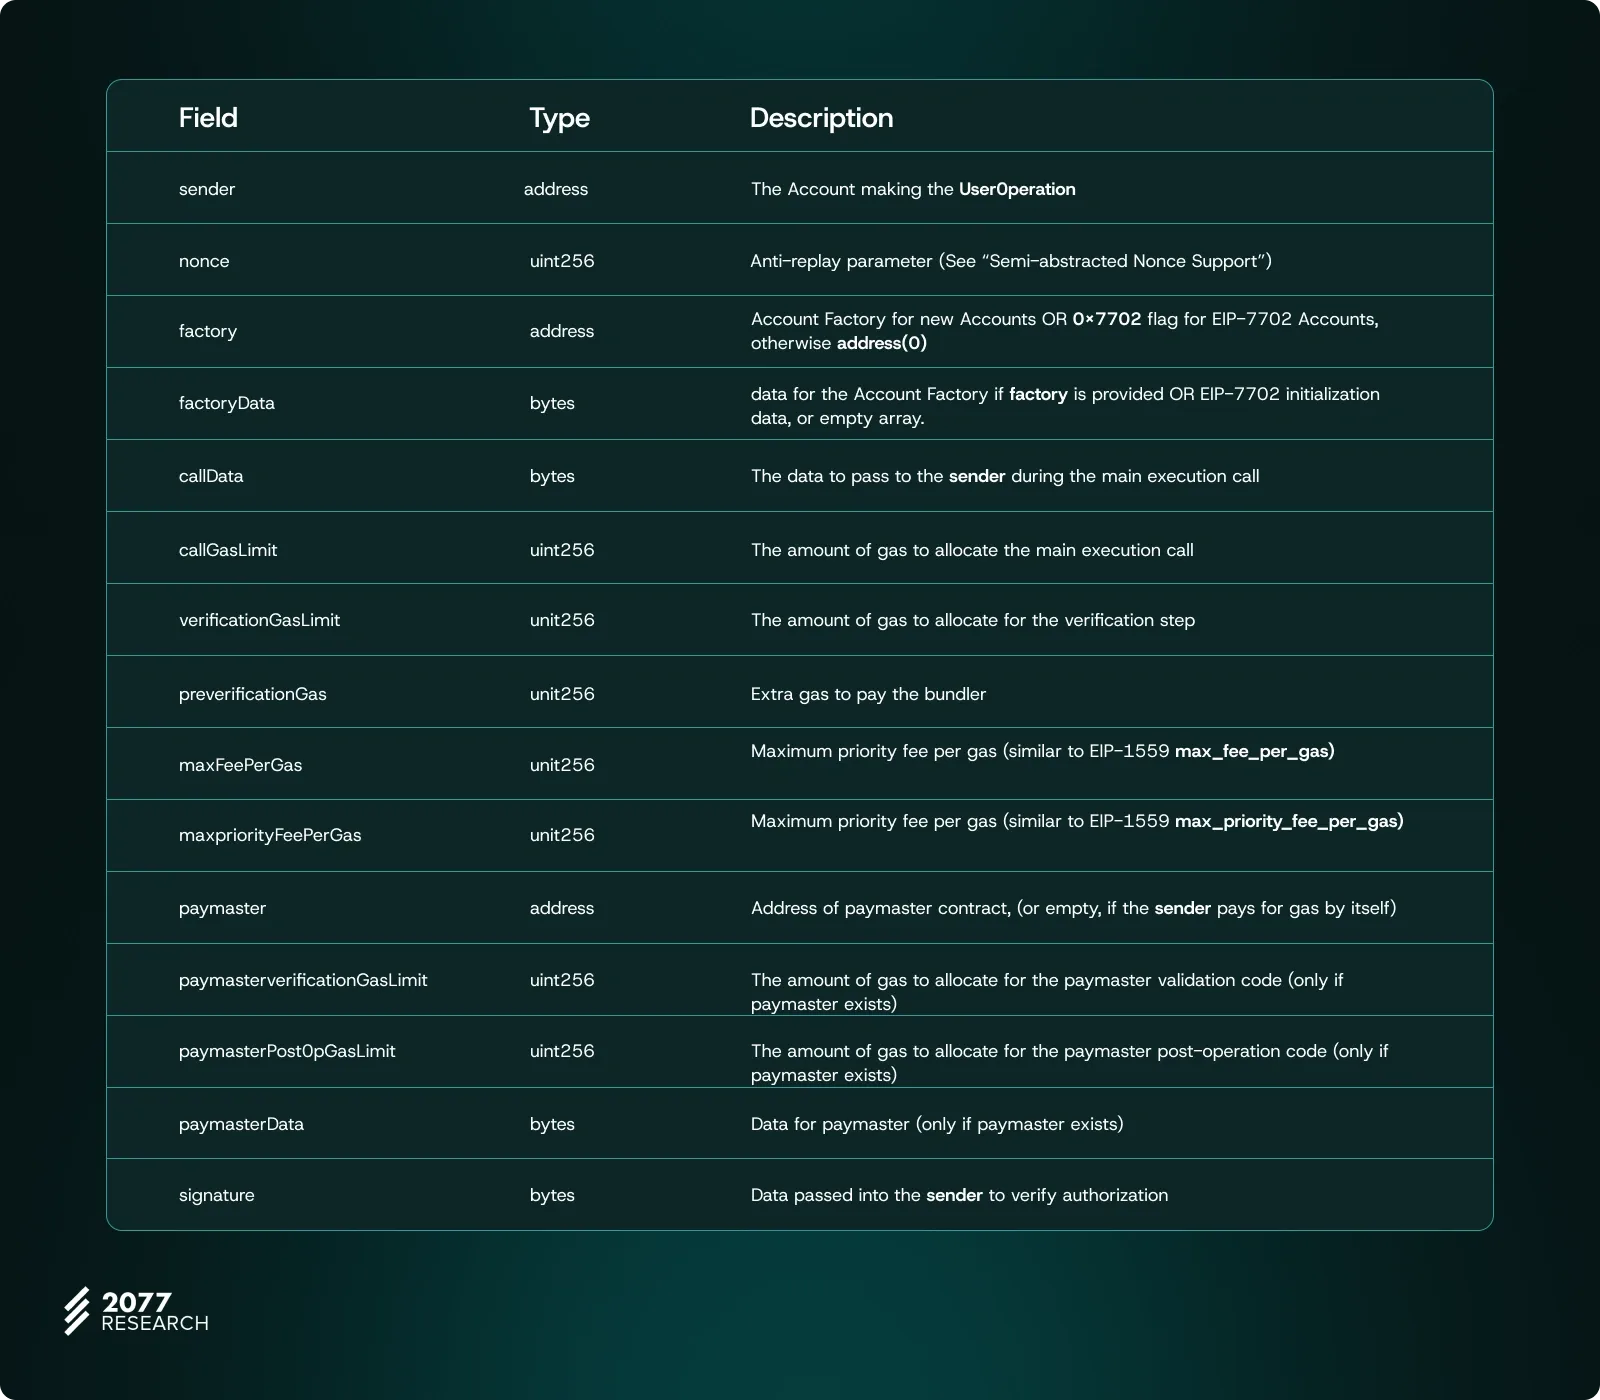Click the bold max_priority_fee_per_gas text
This screenshot has width=1600, height=1400.
pyautogui.click(x=1289, y=821)
